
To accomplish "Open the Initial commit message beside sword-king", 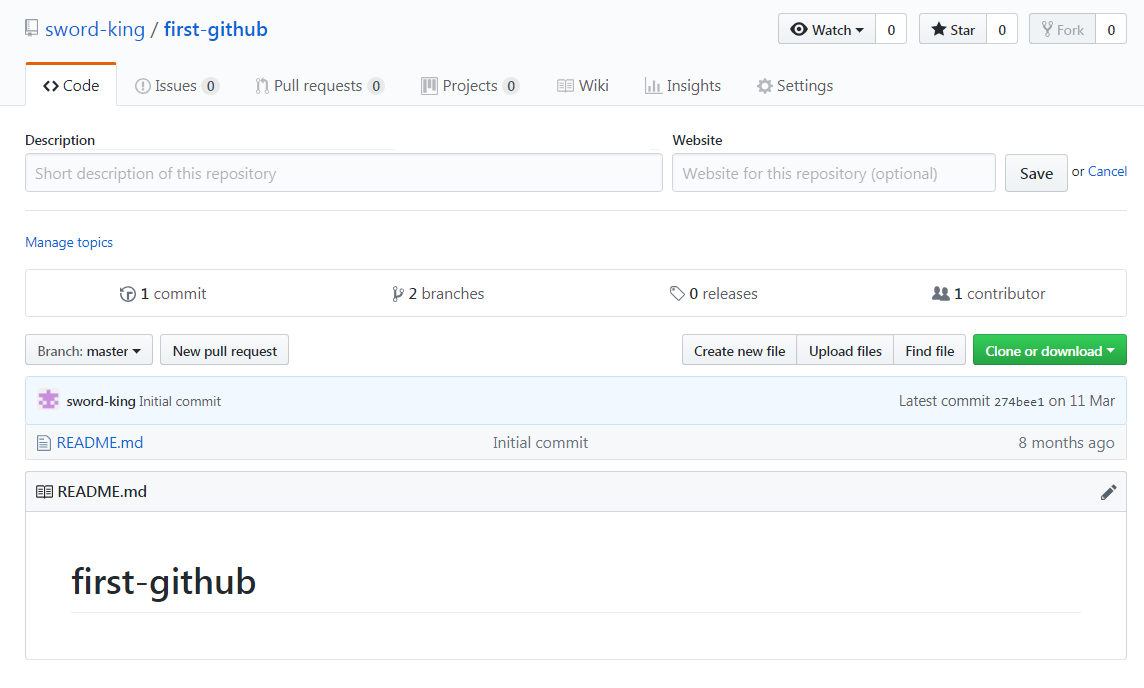I will click(179, 401).
